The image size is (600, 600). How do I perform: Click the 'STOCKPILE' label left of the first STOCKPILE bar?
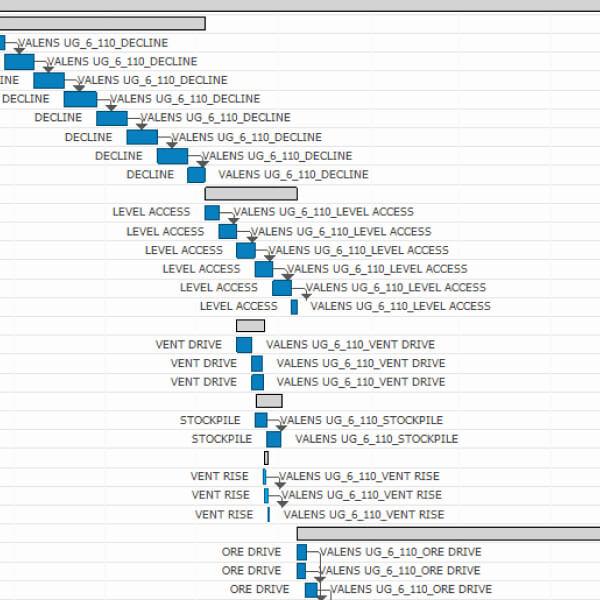click(210, 420)
